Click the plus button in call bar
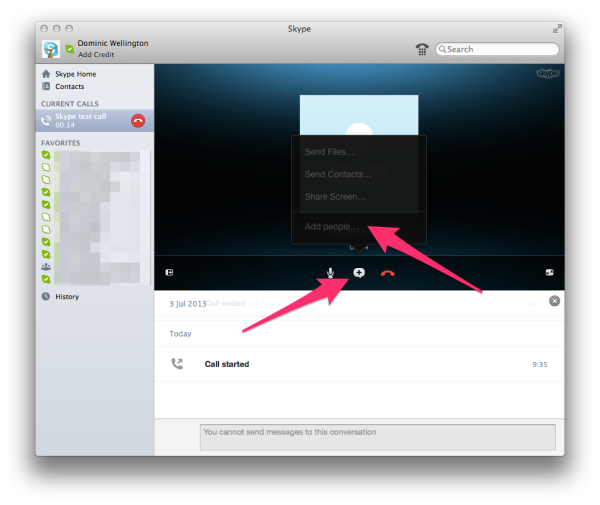The image size is (600, 505). pyautogui.click(x=359, y=273)
